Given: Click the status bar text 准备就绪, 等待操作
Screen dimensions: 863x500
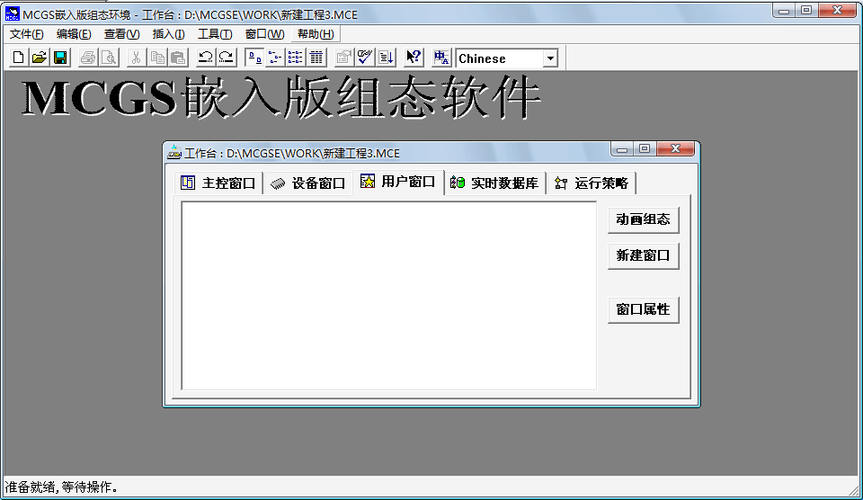Looking at the screenshot, I should coord(61,487).
